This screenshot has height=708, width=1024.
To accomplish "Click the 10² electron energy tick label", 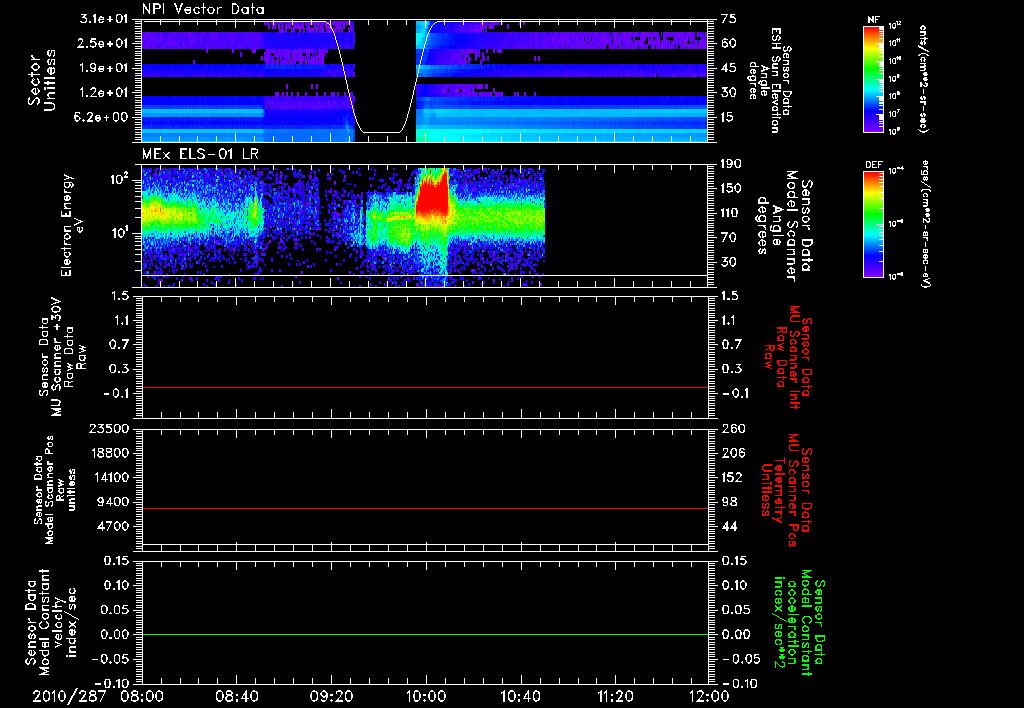I will (118, 179).
